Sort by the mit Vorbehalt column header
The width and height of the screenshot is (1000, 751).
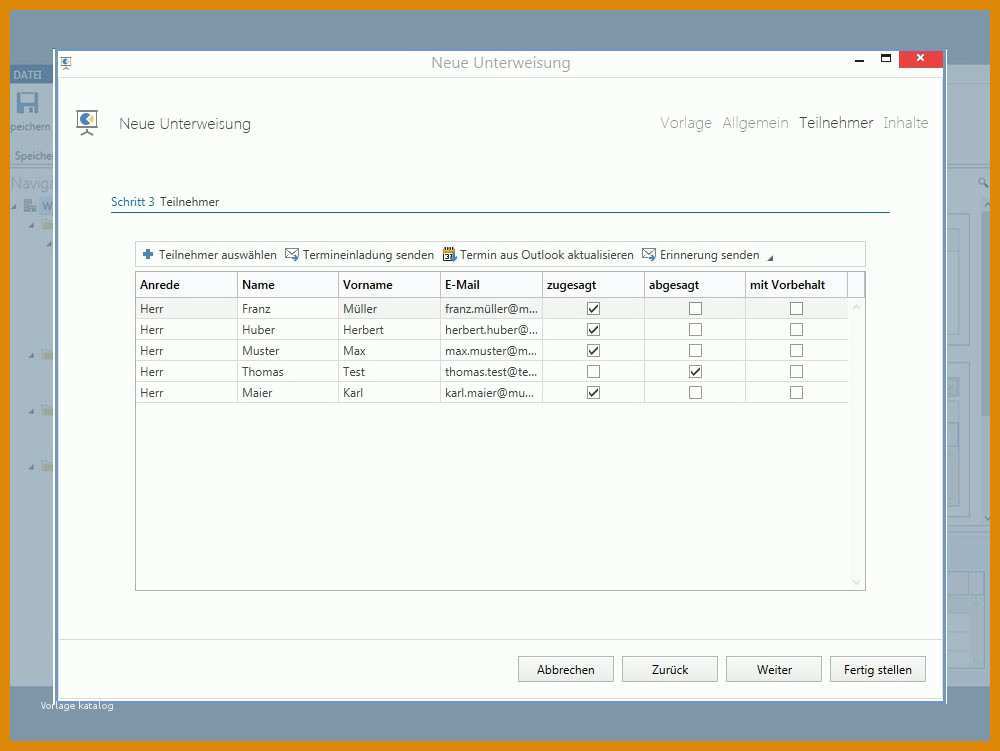[796, 284]
